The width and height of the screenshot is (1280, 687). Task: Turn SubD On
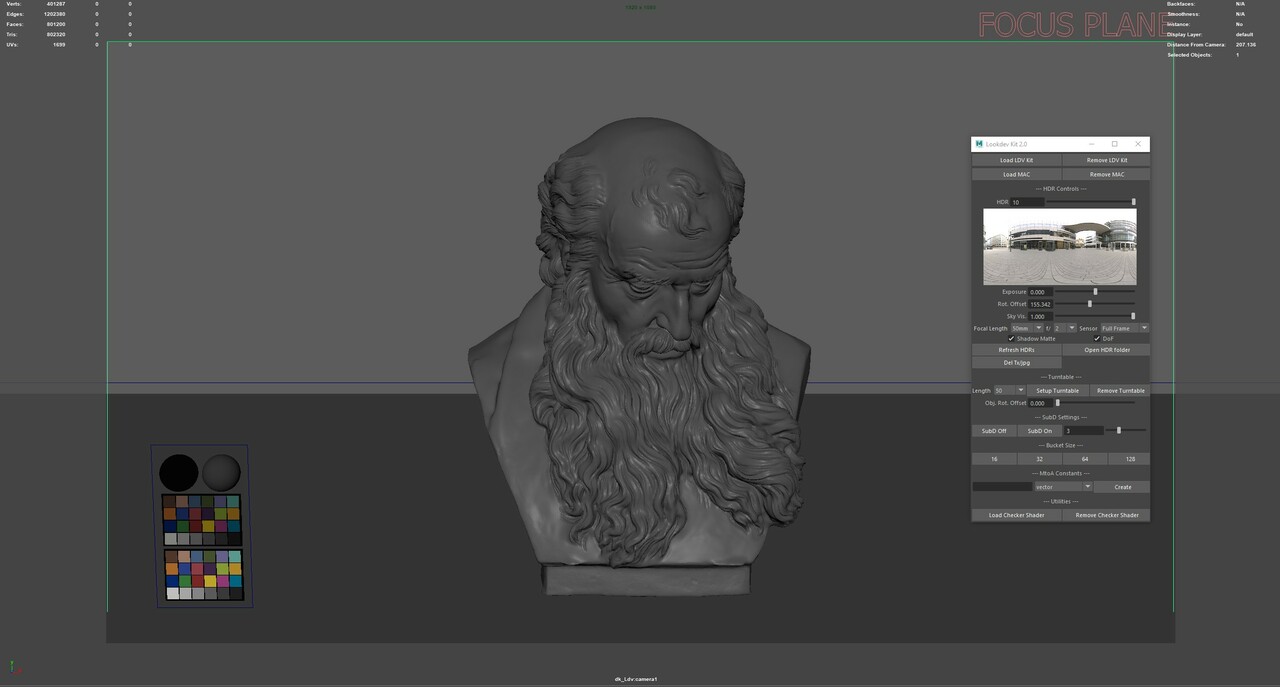(x=1040, y=431)
